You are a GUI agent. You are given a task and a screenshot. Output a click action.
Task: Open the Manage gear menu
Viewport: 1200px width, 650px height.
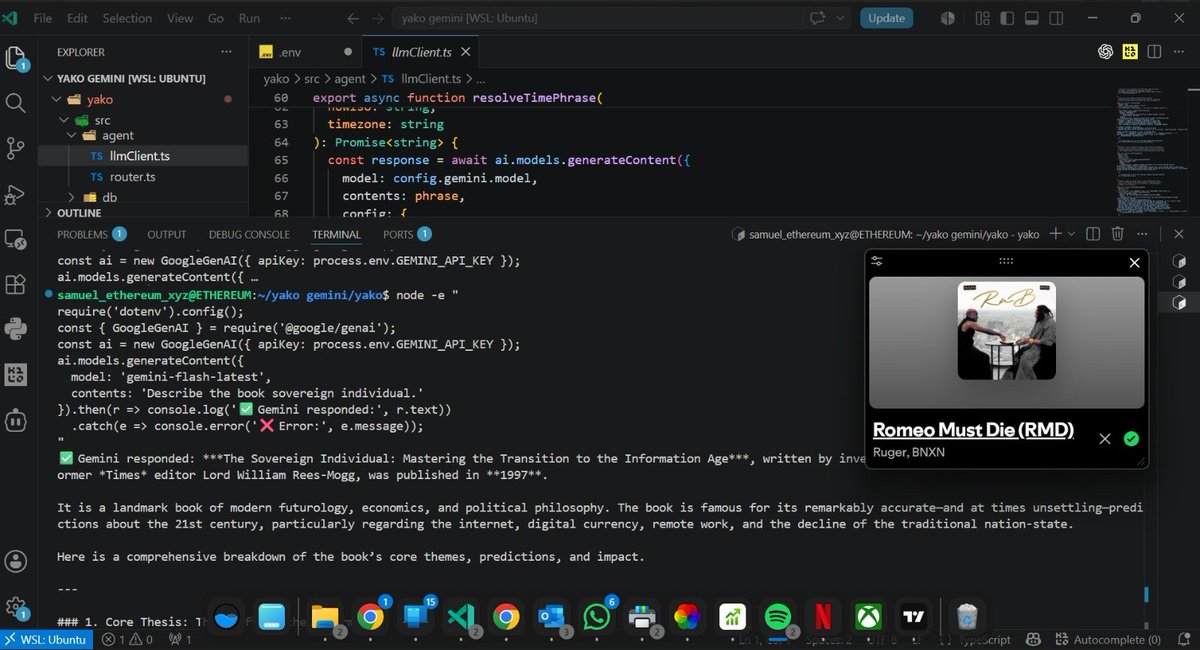16,607
